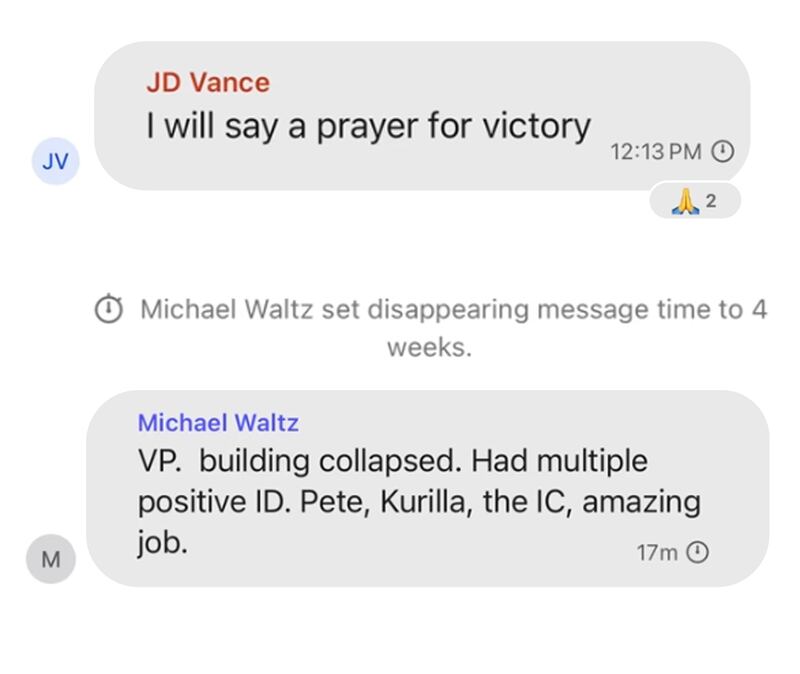
Task: Click the word "job." in Waltz's message
Action: [x=162, y=543]
